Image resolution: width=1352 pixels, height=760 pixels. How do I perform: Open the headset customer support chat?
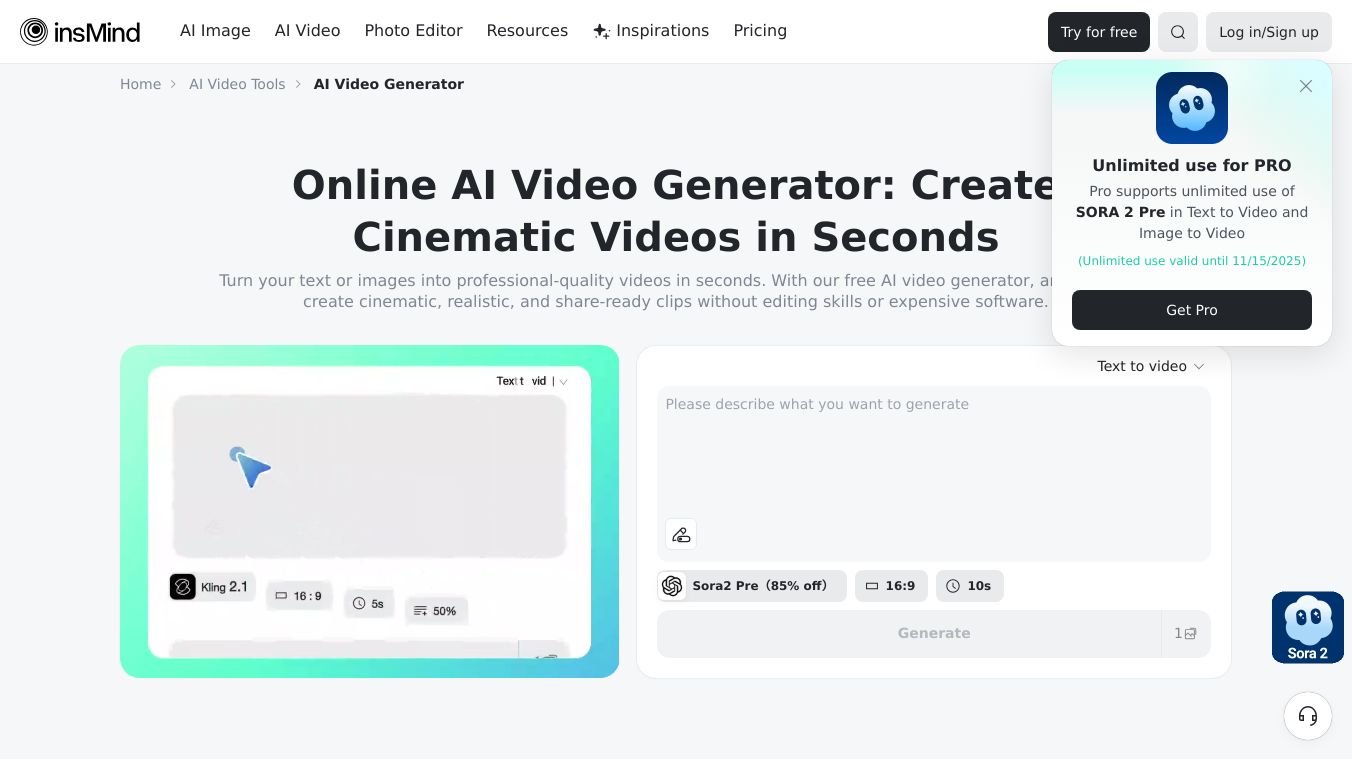point(1308,716)
